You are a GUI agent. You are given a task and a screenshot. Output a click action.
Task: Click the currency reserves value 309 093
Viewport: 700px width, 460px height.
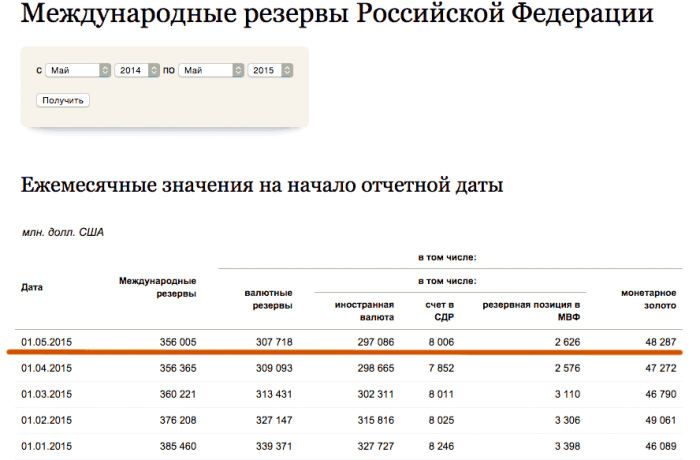click(x=274, y=368)
